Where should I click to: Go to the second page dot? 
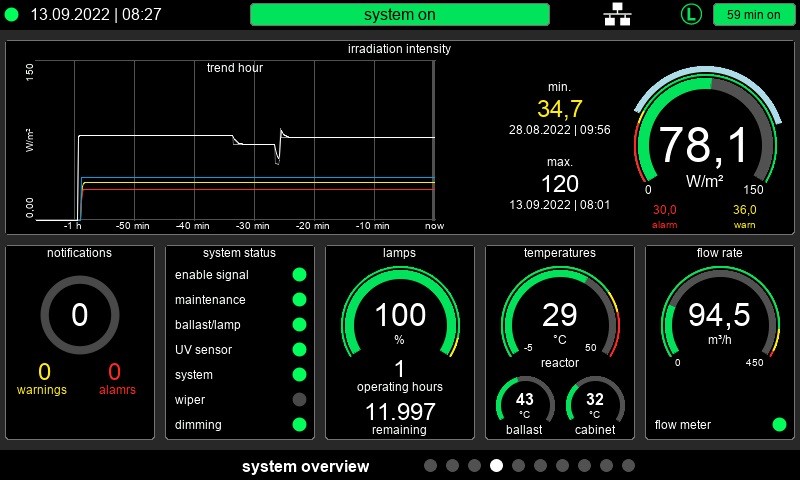click(x=453, y=465)
